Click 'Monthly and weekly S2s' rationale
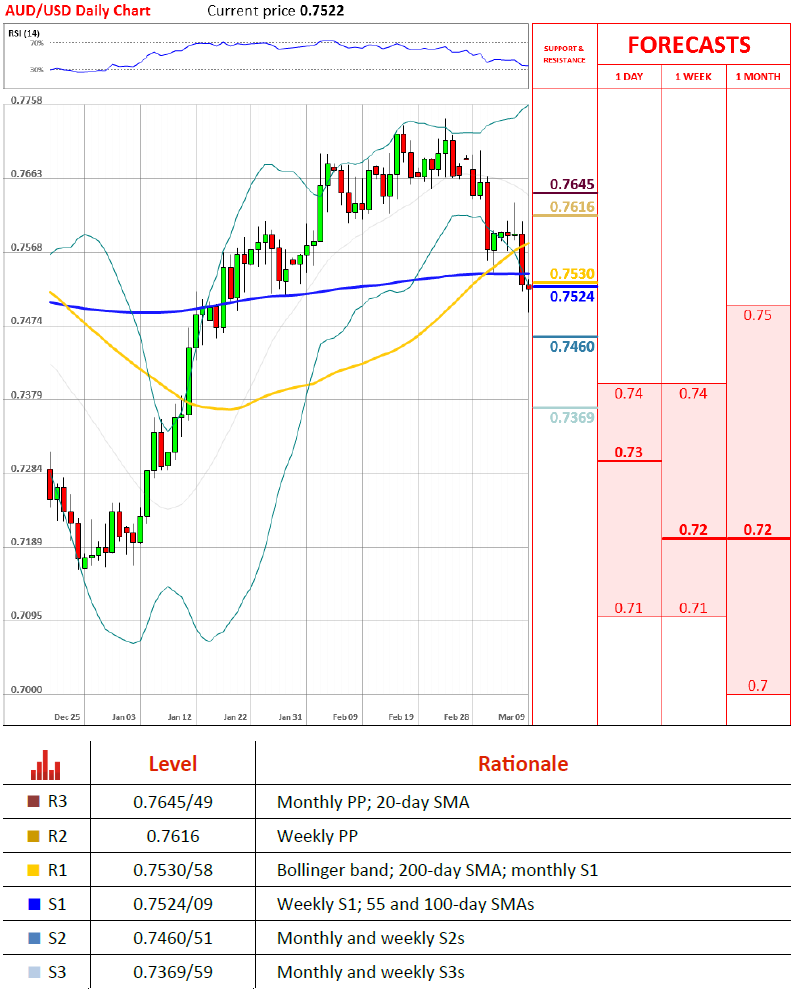This screenshot has height=989, width=795. click(x=371, y=939)
